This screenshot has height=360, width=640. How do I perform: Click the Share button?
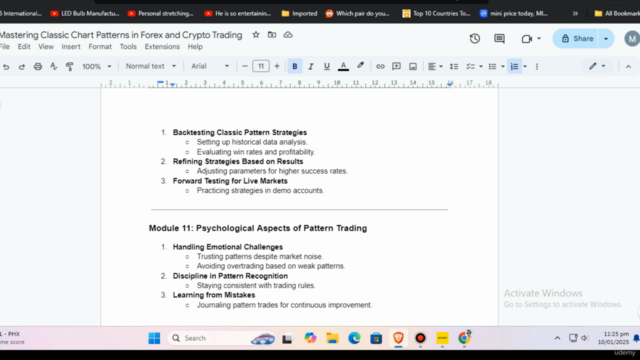(x=577, y=39)
